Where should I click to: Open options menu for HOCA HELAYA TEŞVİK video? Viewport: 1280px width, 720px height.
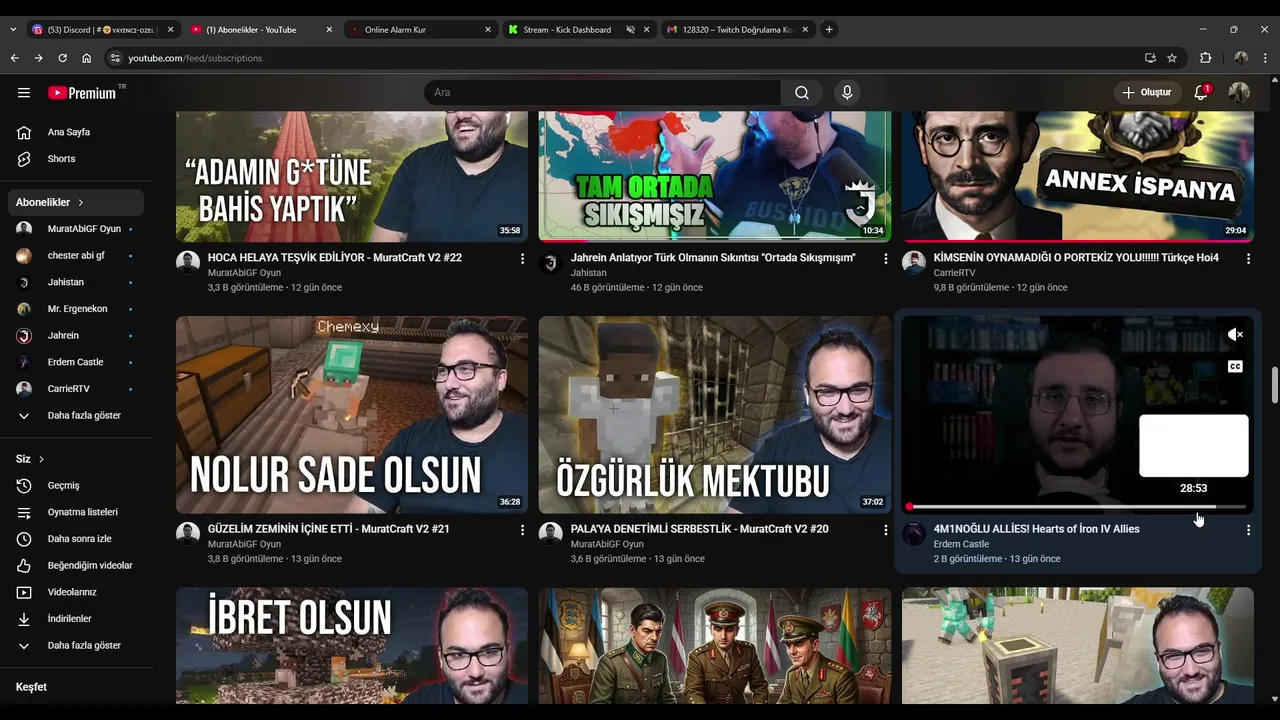pyautogui.click(x=522, y=259)
